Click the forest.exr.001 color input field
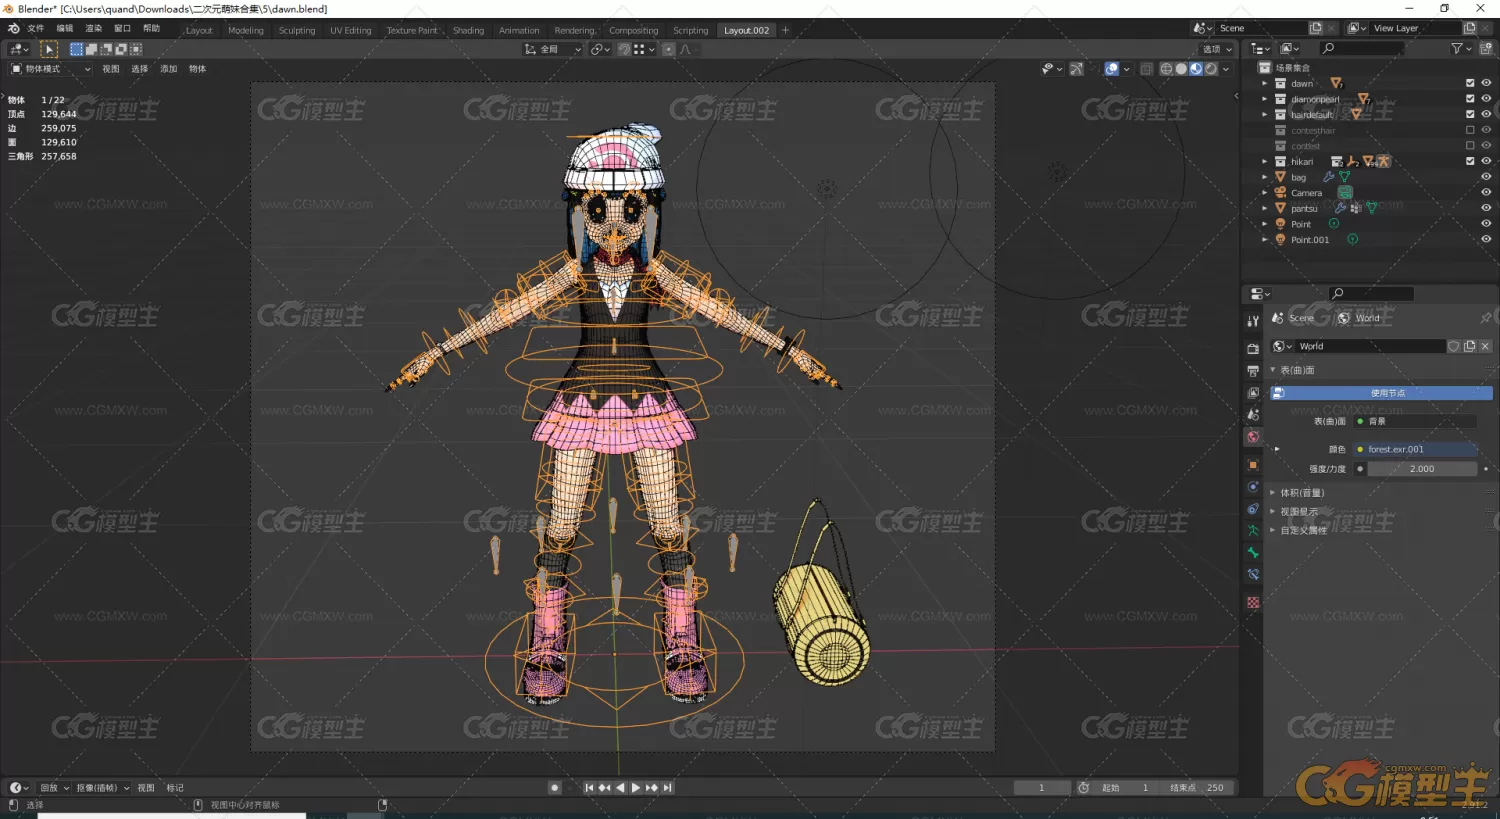The width and height of the screenshot is (1500, 819). coord(1415,449)
